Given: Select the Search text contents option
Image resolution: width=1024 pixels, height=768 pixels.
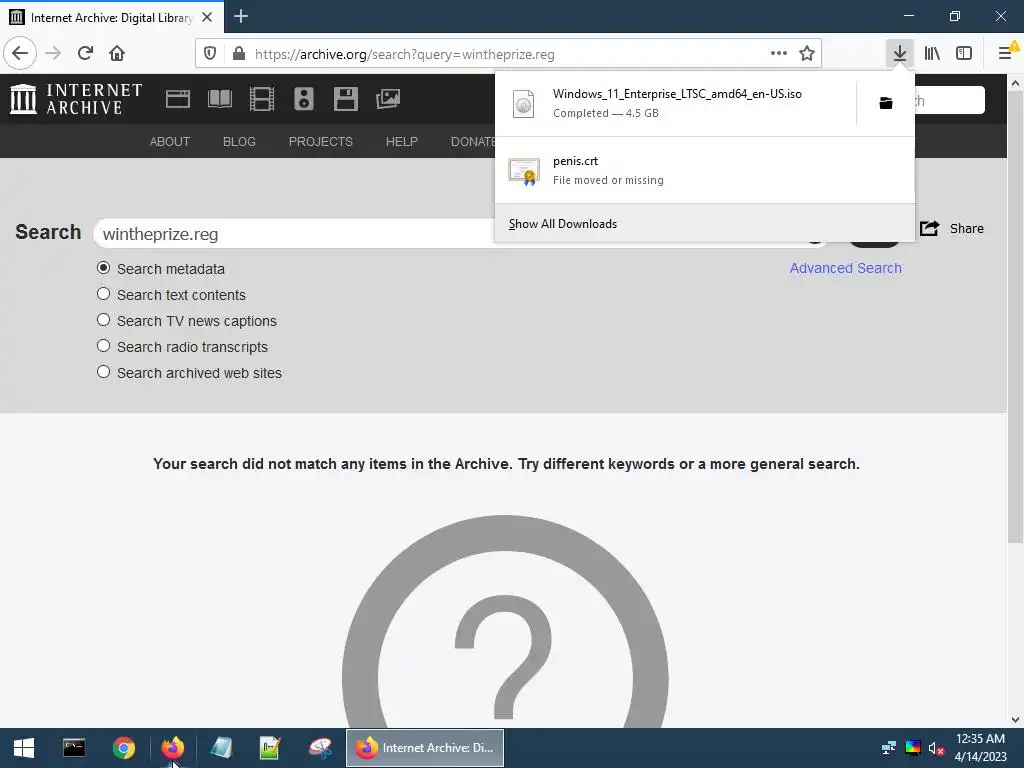Looking at the screenshot, I should (103, 294).
